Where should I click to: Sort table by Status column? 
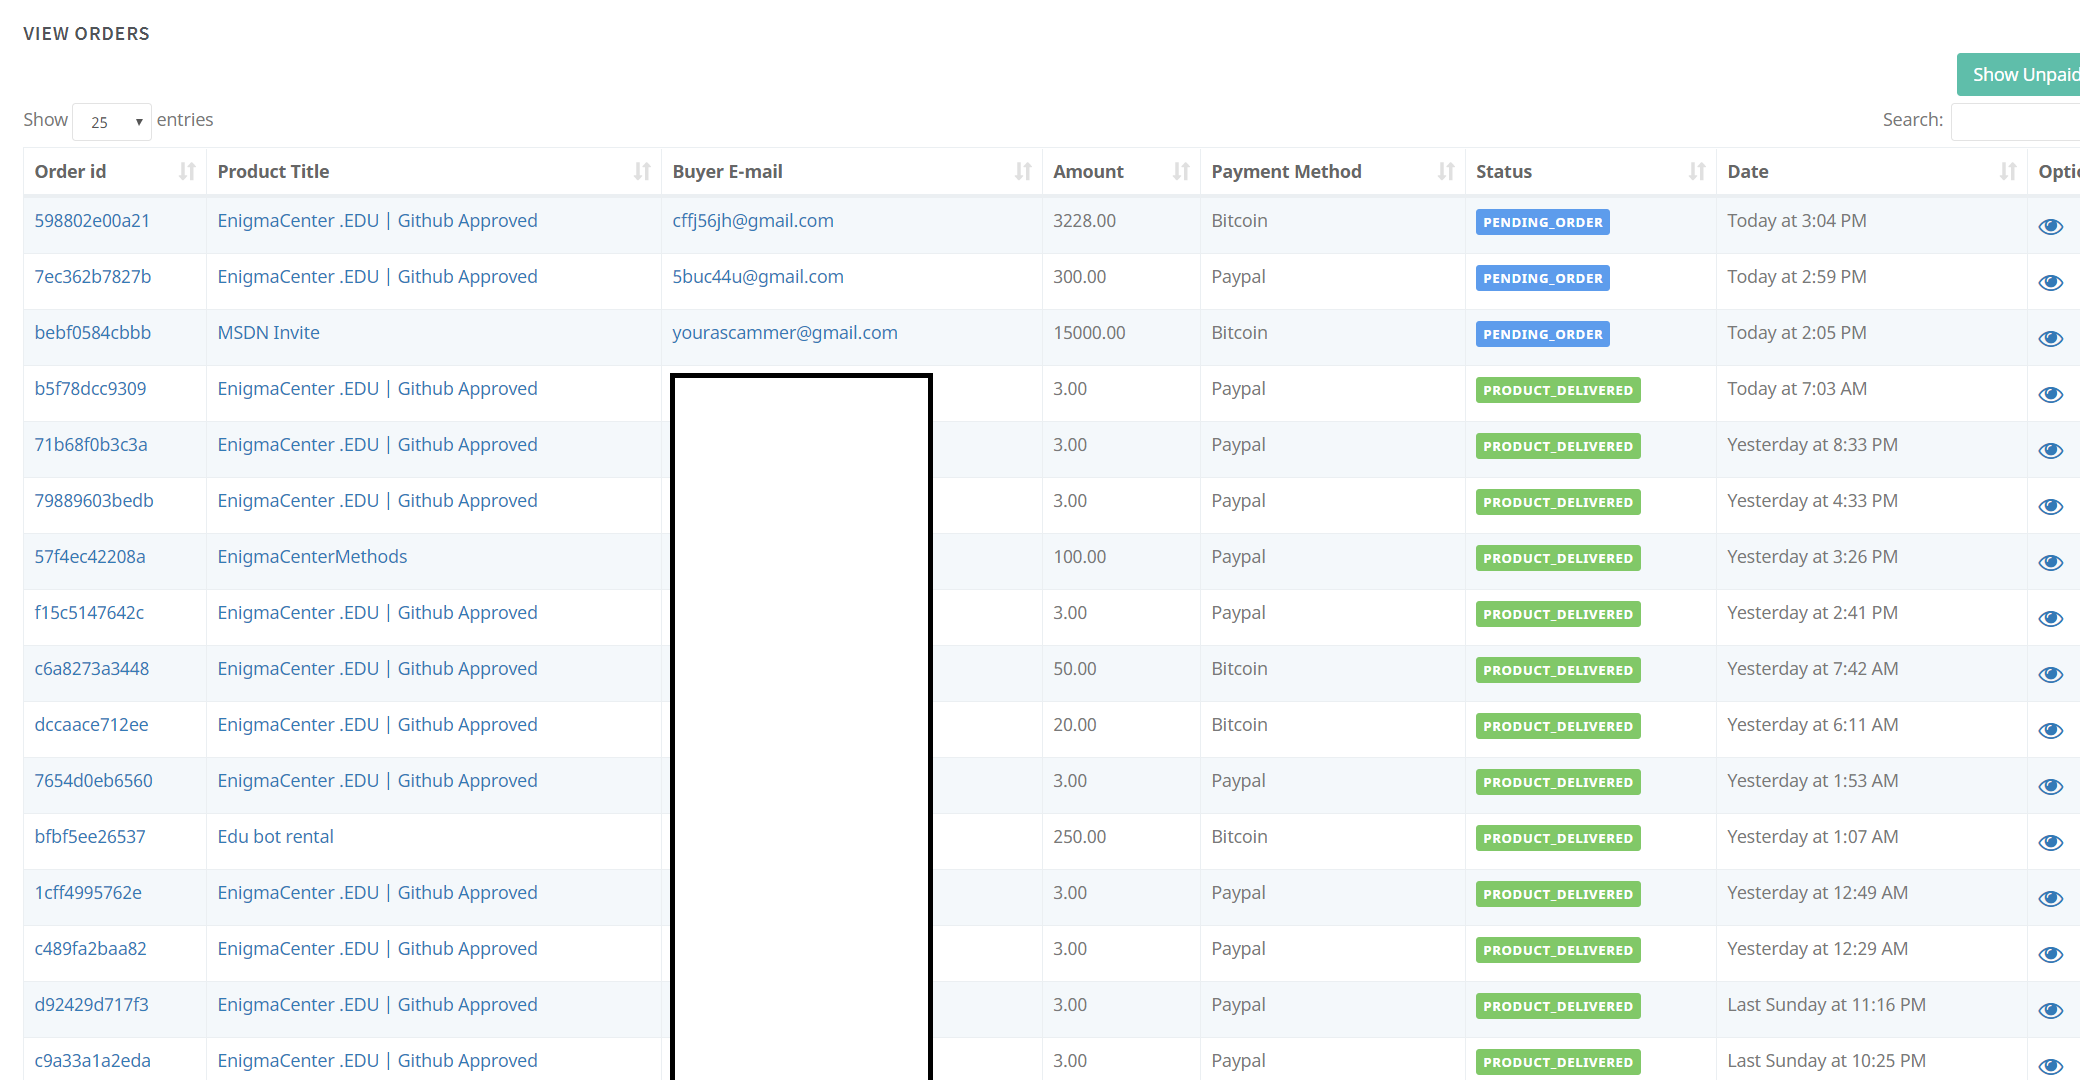(1591, 172)
